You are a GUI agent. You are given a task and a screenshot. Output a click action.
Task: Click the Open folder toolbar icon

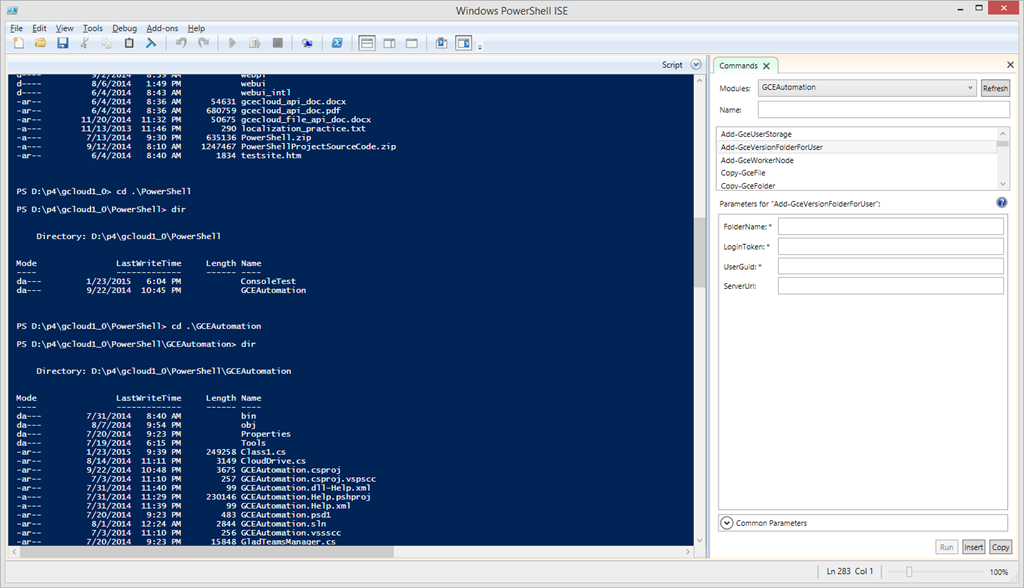point(41,44)
